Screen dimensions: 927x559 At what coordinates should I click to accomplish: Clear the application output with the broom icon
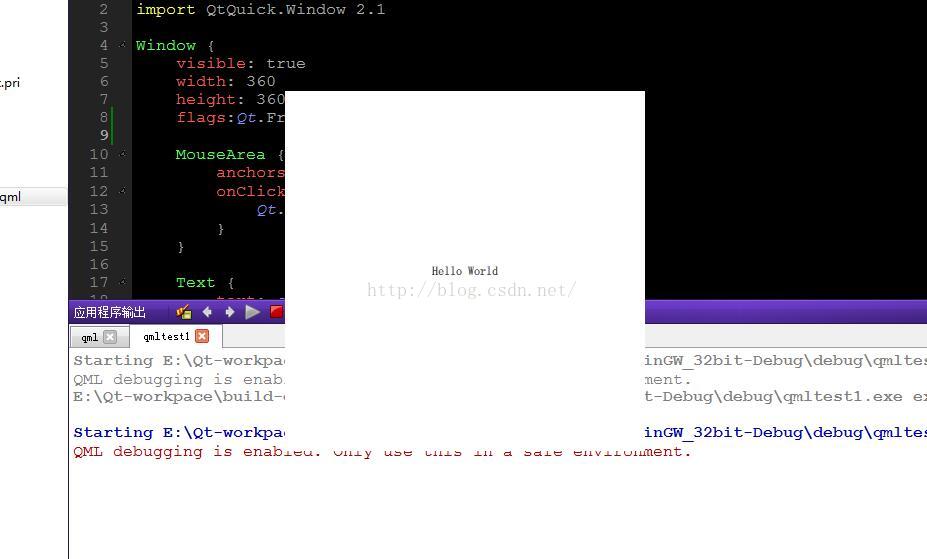click(x=183, y=311)
